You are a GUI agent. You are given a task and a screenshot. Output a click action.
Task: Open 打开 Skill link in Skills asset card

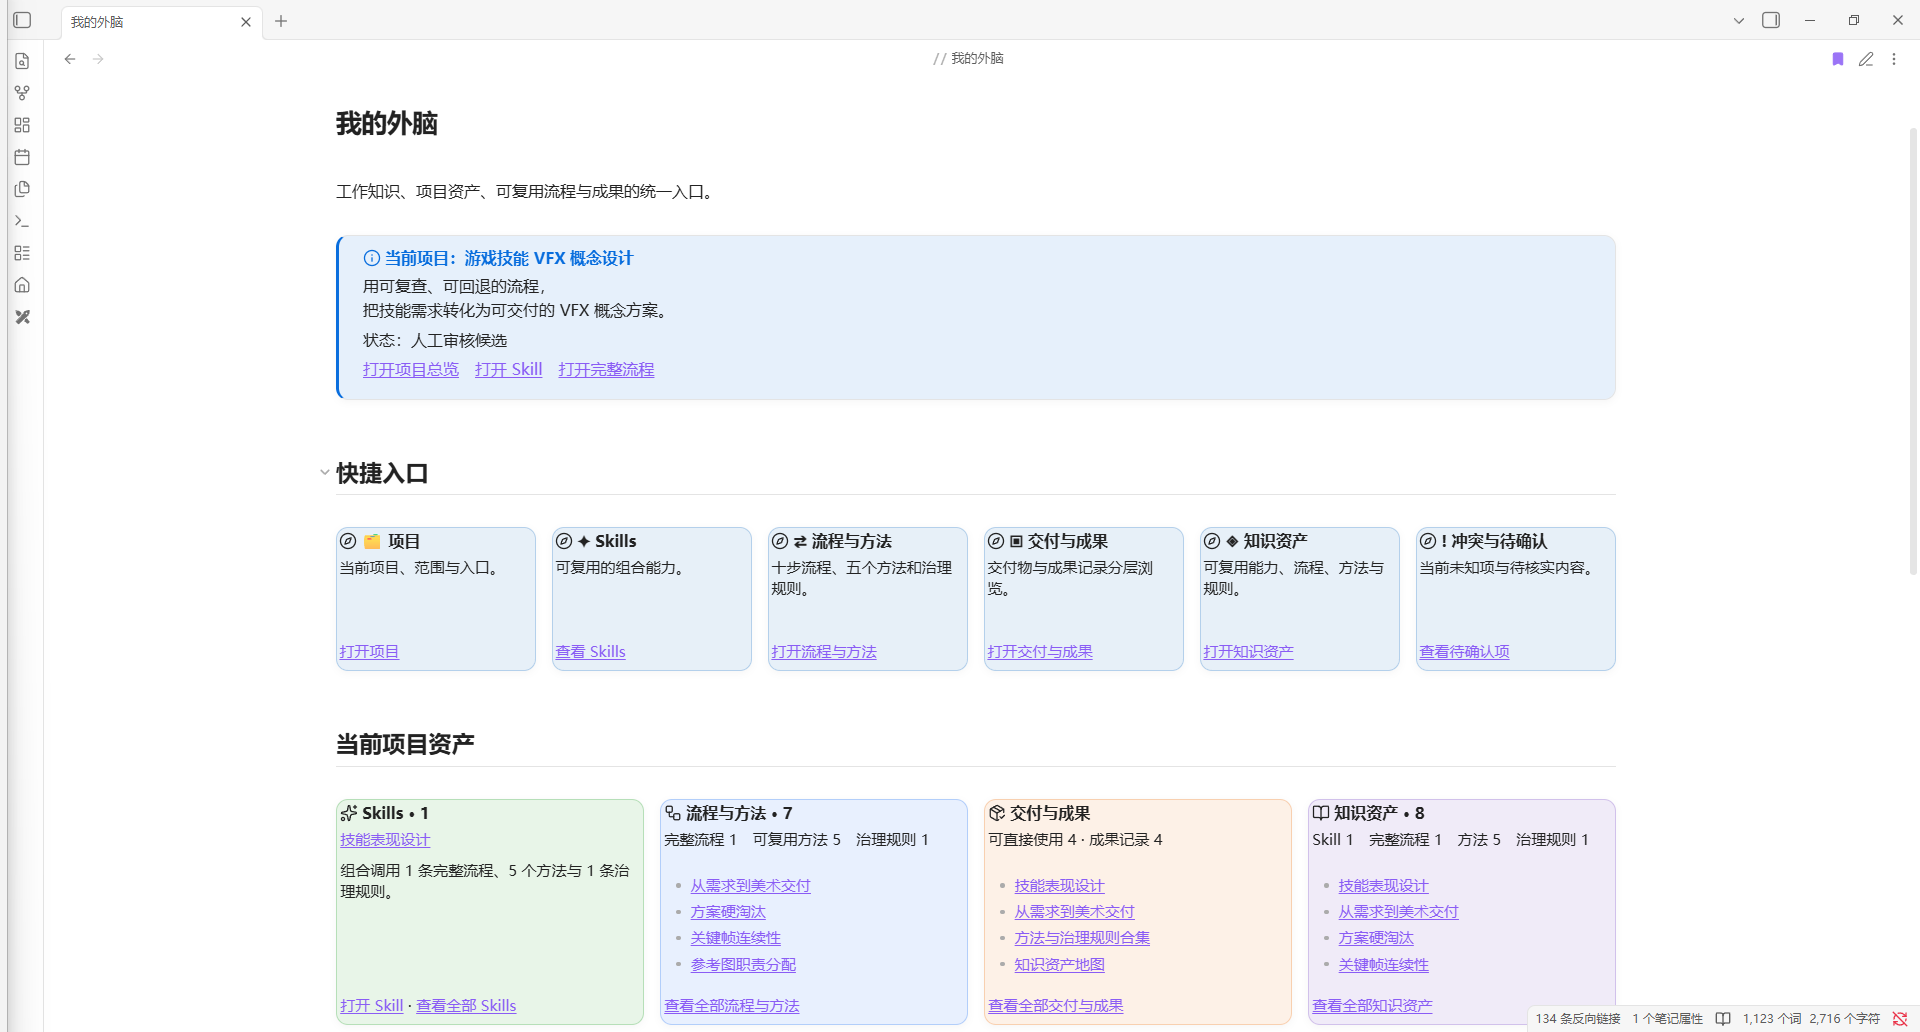(372, 1006)
